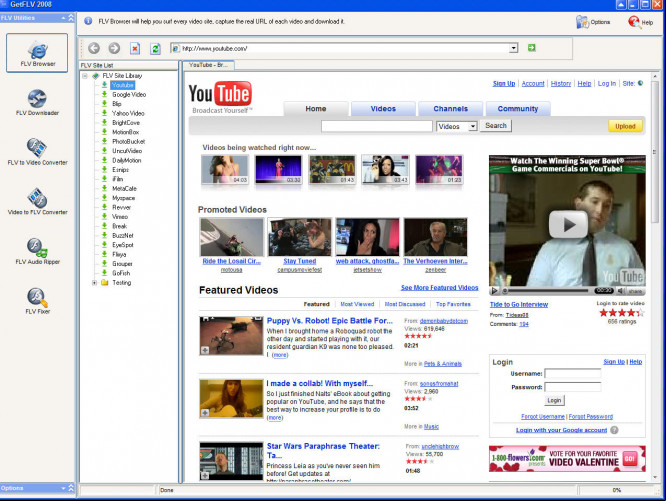666x501 pixels.
Task: Select BrightCove in site list
Action: [126, 123]
